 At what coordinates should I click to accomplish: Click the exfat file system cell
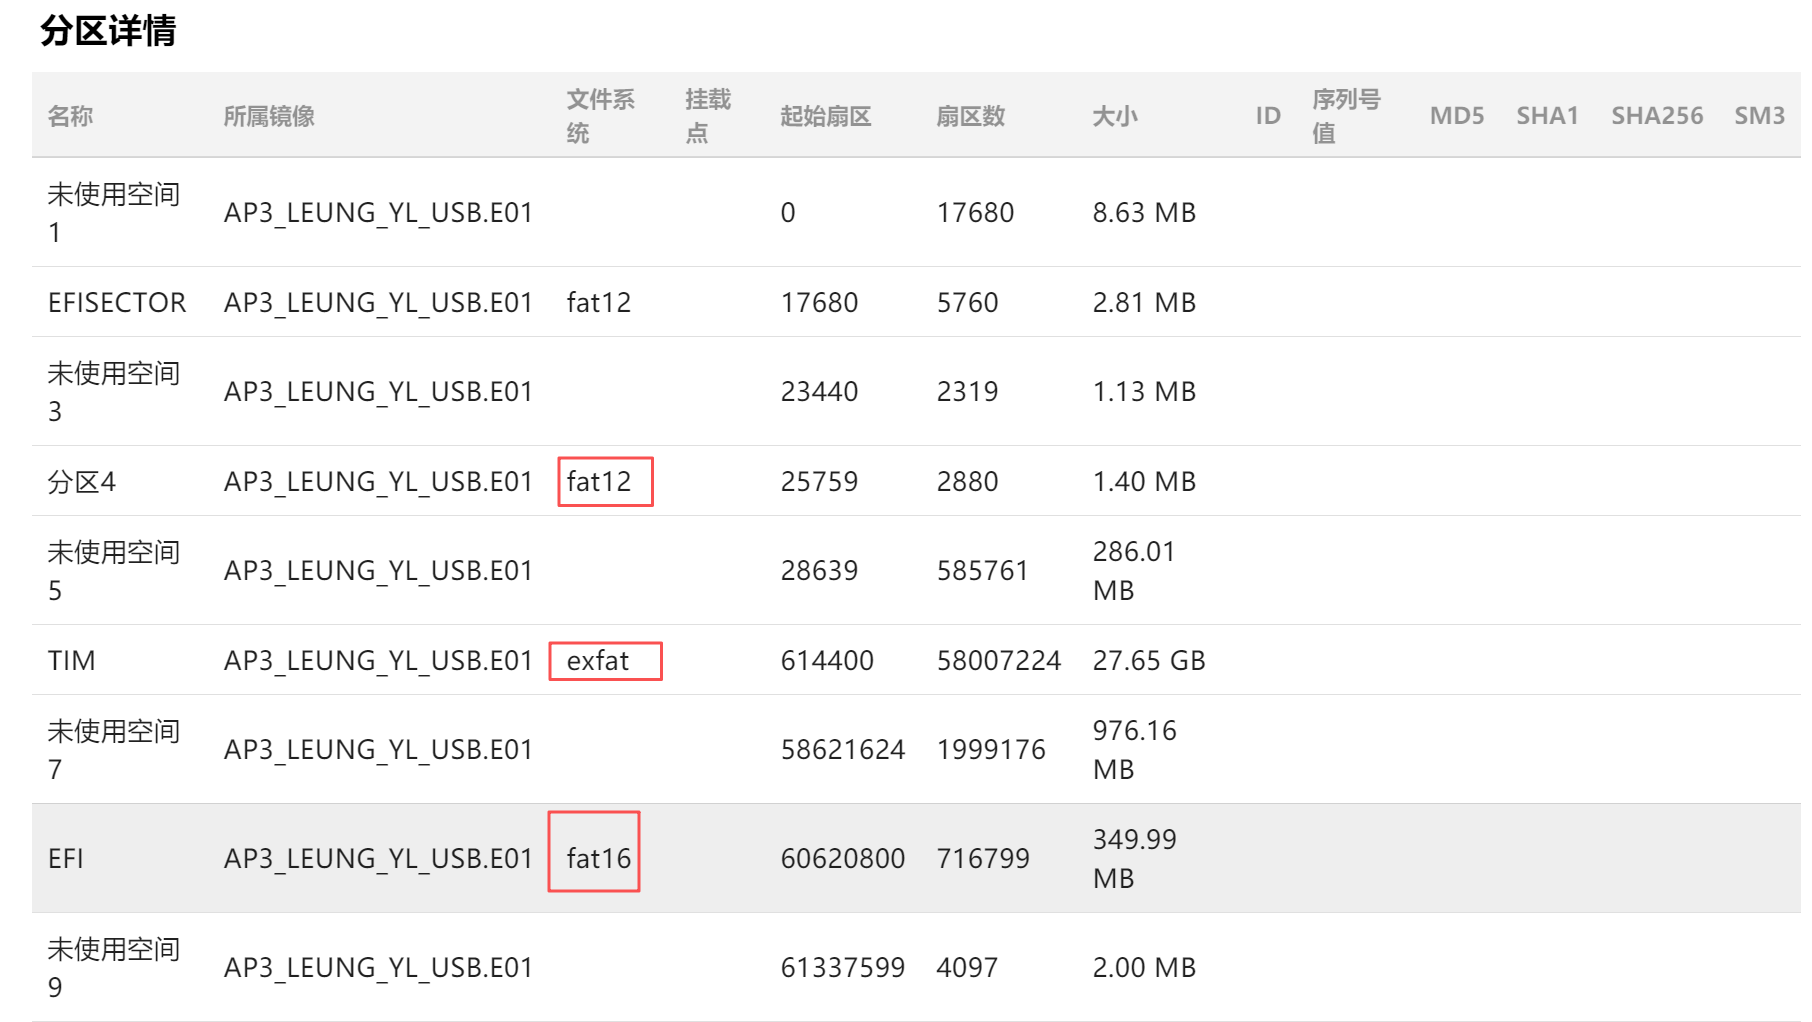(x=598, y=661)
